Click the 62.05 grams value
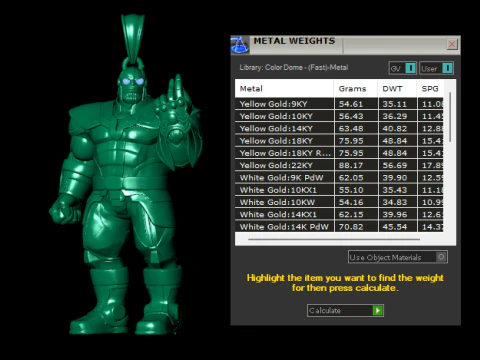The image size is (480, 360). pos(351,178)
